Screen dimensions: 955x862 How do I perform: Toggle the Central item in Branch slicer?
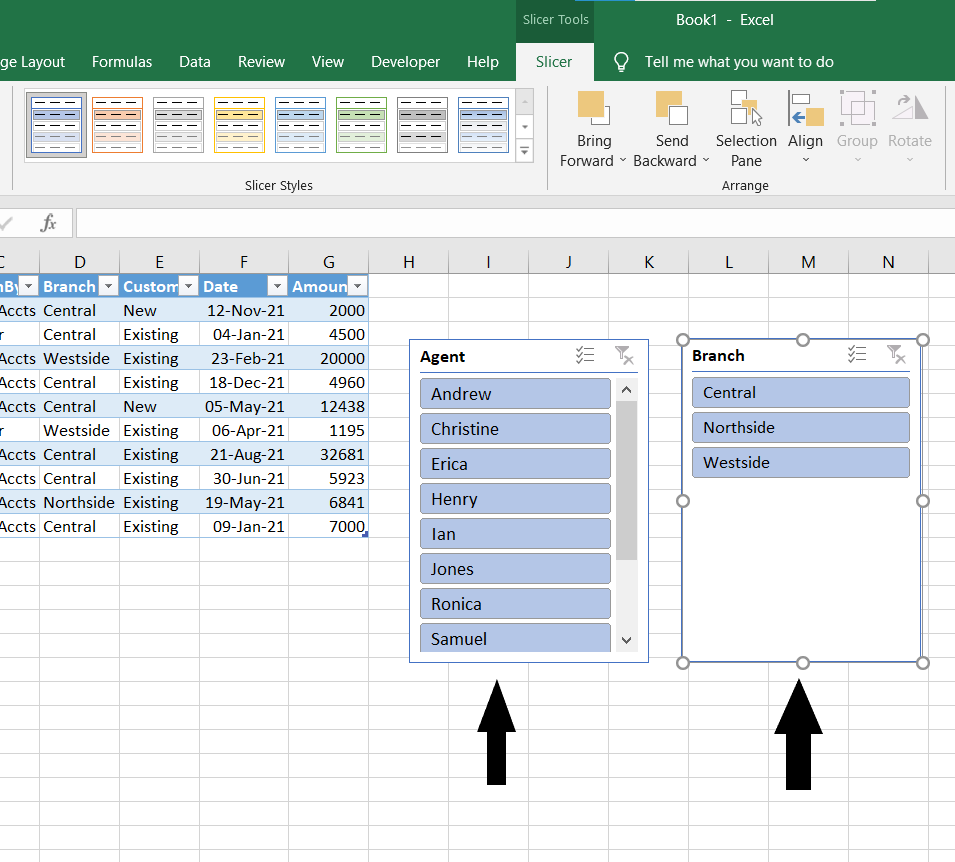coord(800,393)
